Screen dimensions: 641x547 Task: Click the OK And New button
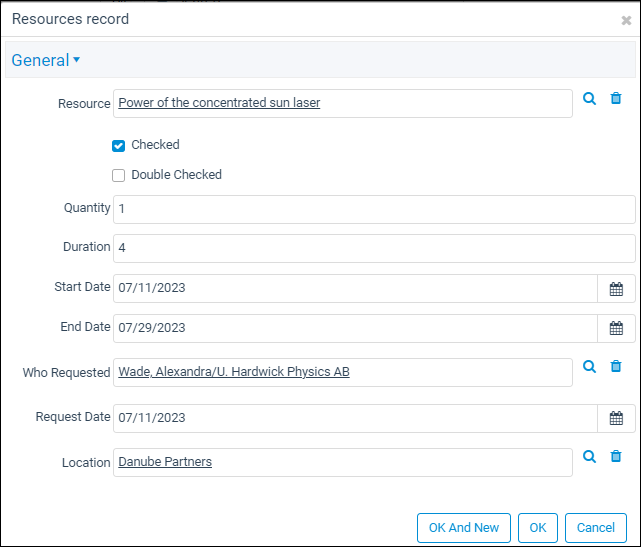click(x=464, y=528)
